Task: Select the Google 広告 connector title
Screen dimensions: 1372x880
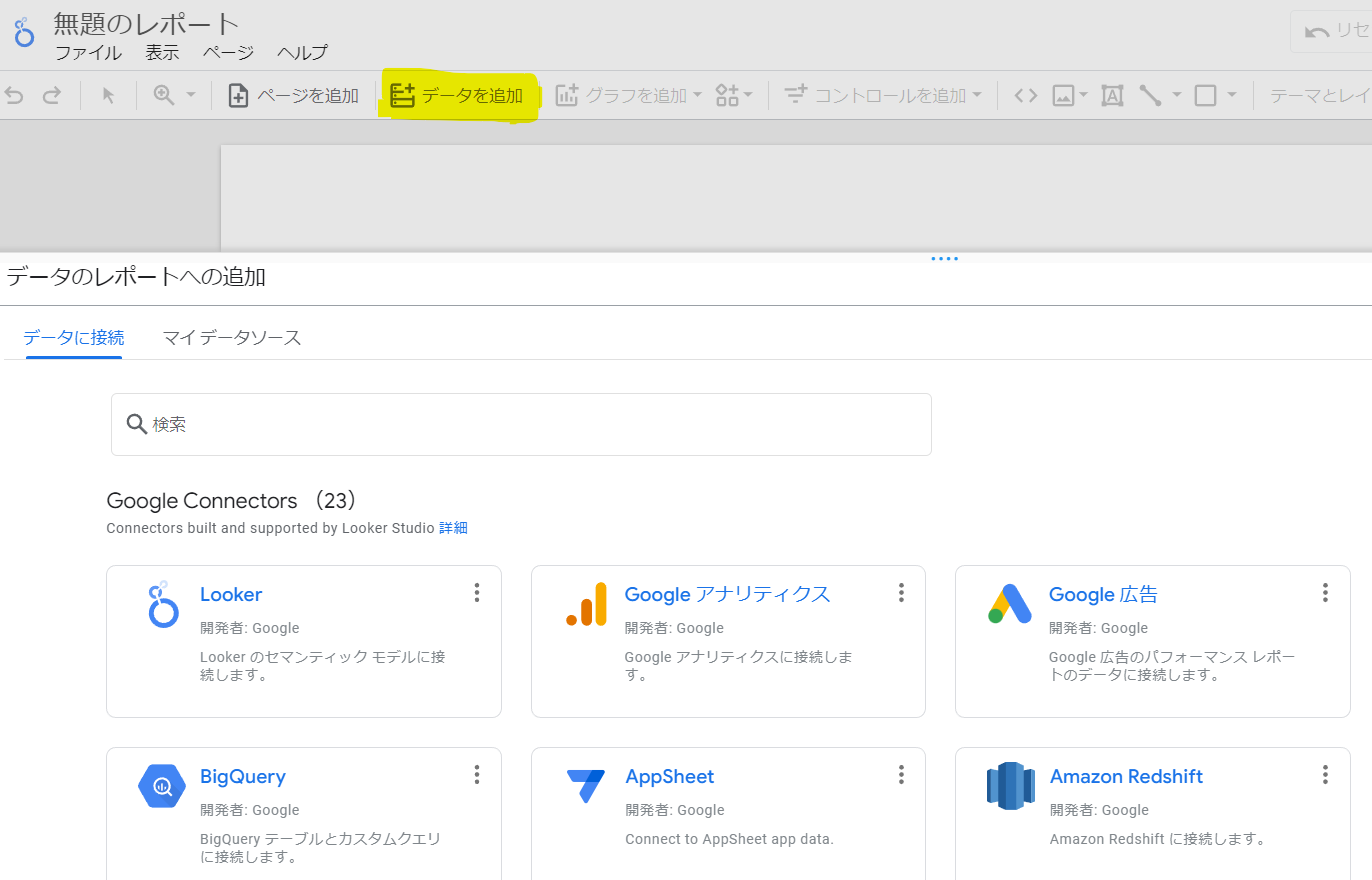Action: (x=1103, y=594)
